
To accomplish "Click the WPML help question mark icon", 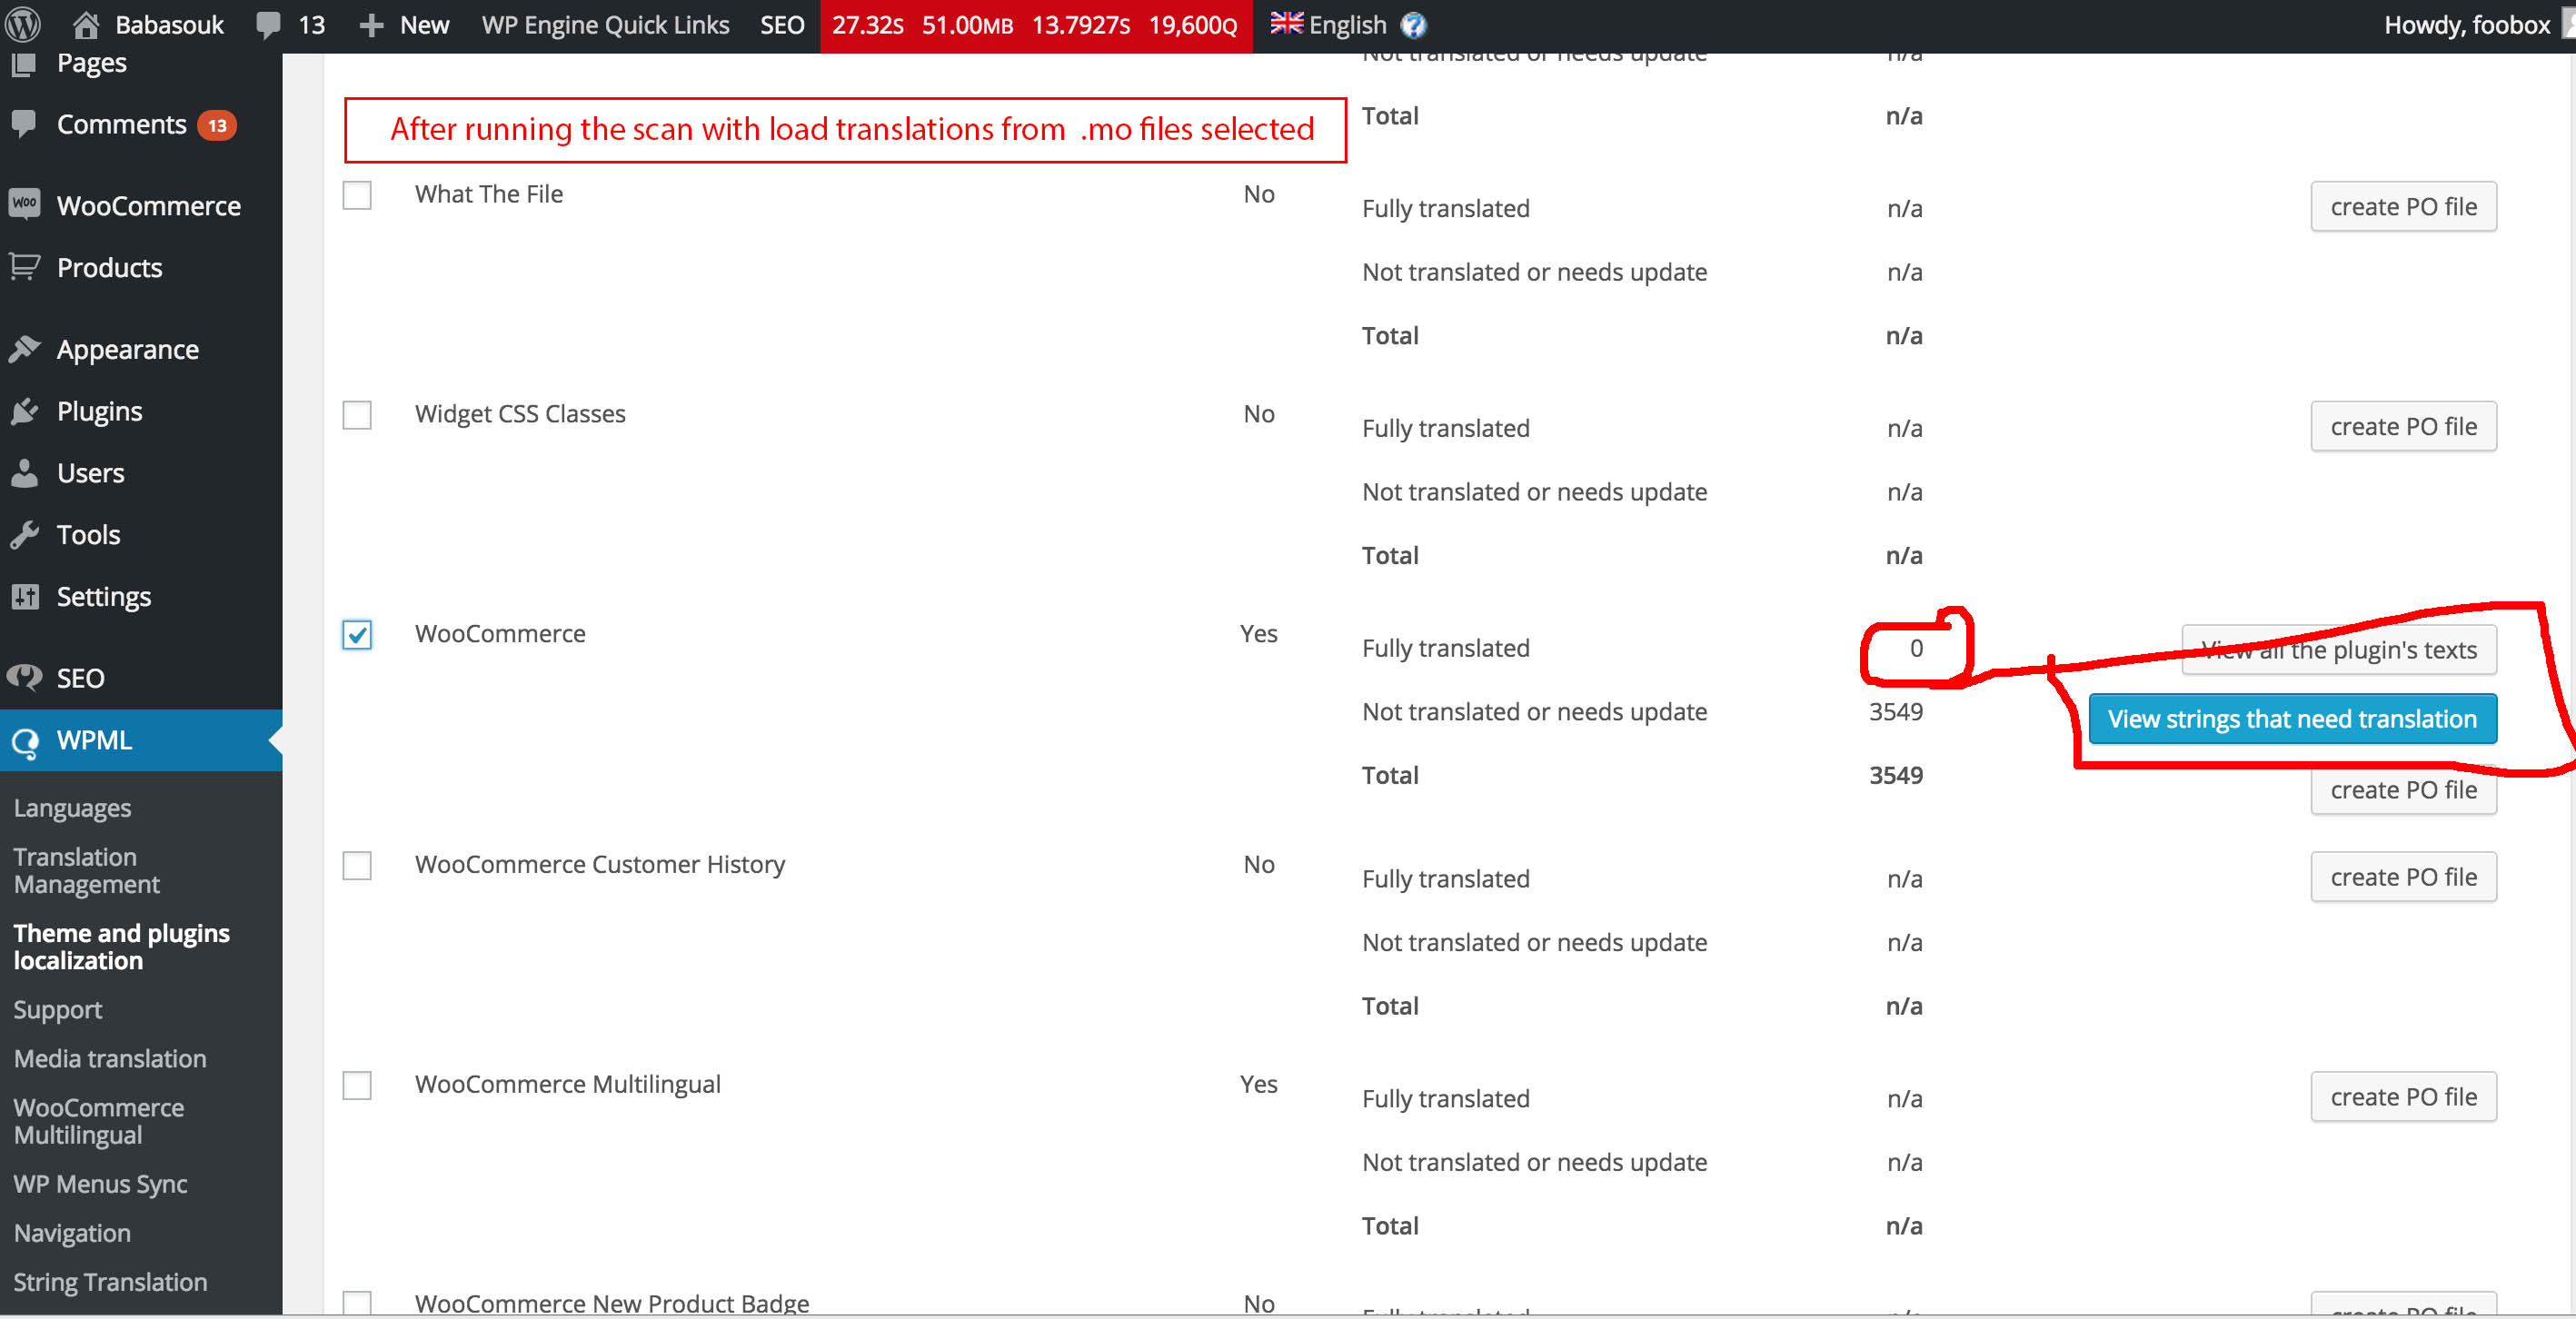I will point(1413,25).
